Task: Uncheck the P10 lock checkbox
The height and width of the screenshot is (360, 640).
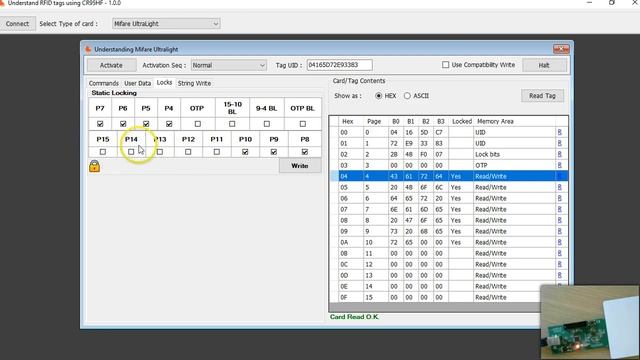Action: (x=245, y=152)
